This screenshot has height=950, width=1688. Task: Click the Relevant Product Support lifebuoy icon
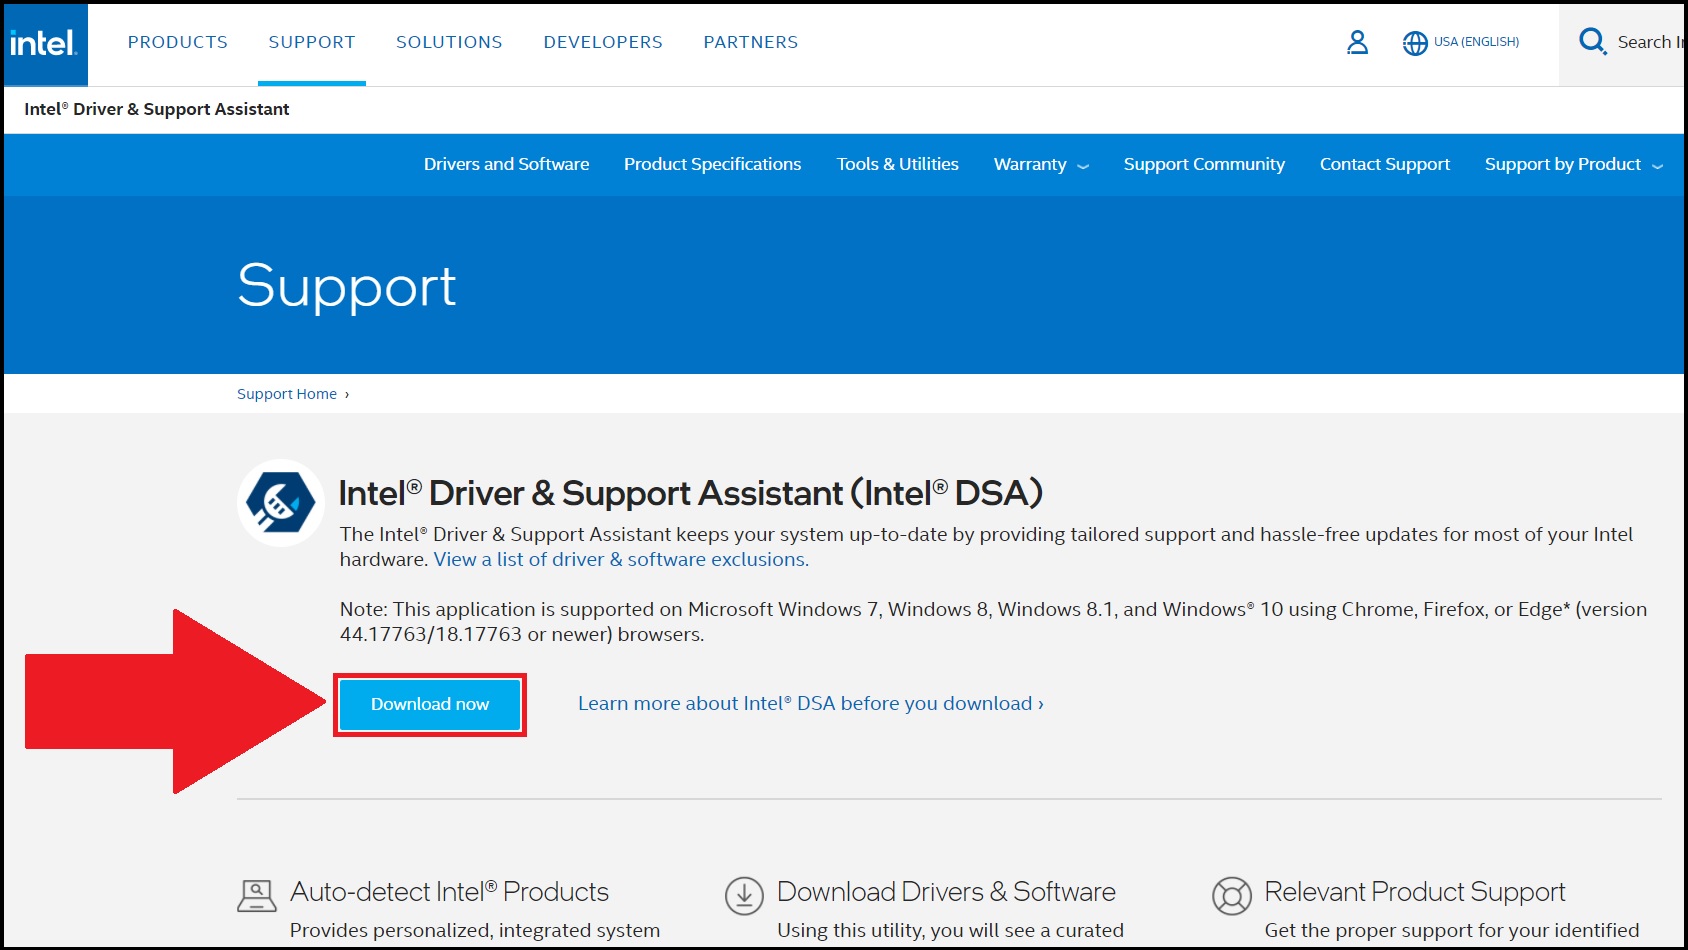1231,896
